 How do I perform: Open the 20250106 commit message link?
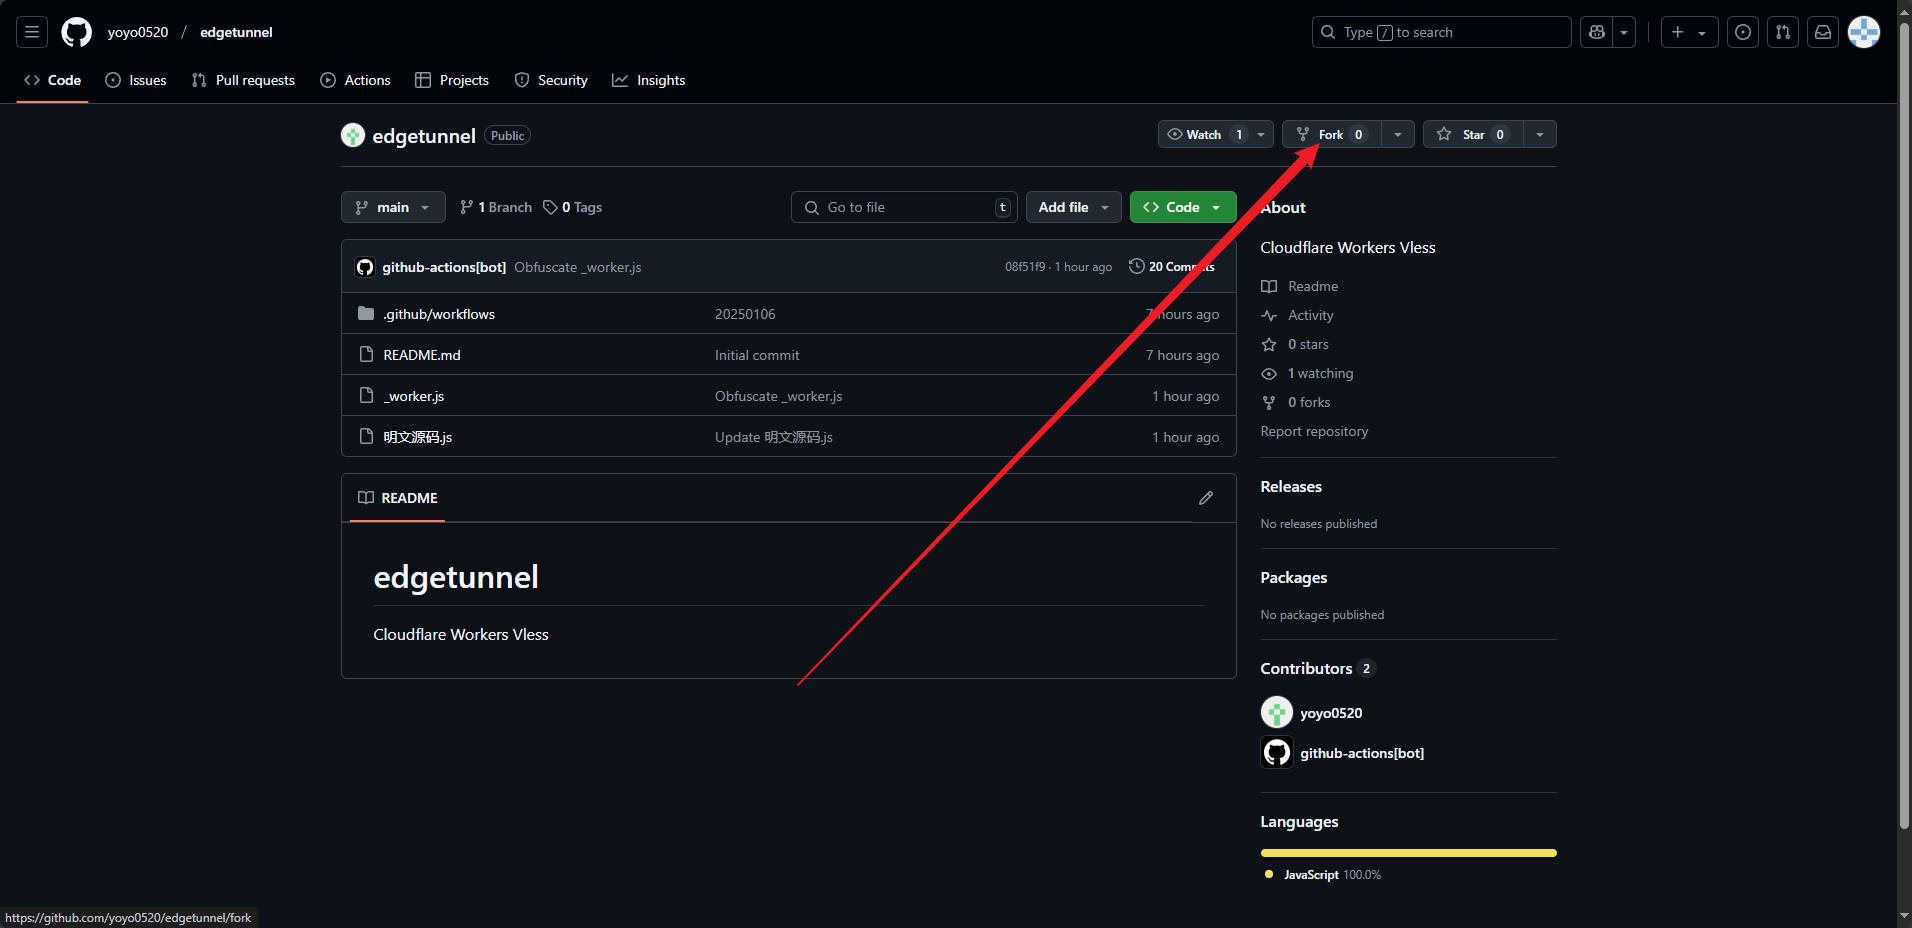coord(745,314)
